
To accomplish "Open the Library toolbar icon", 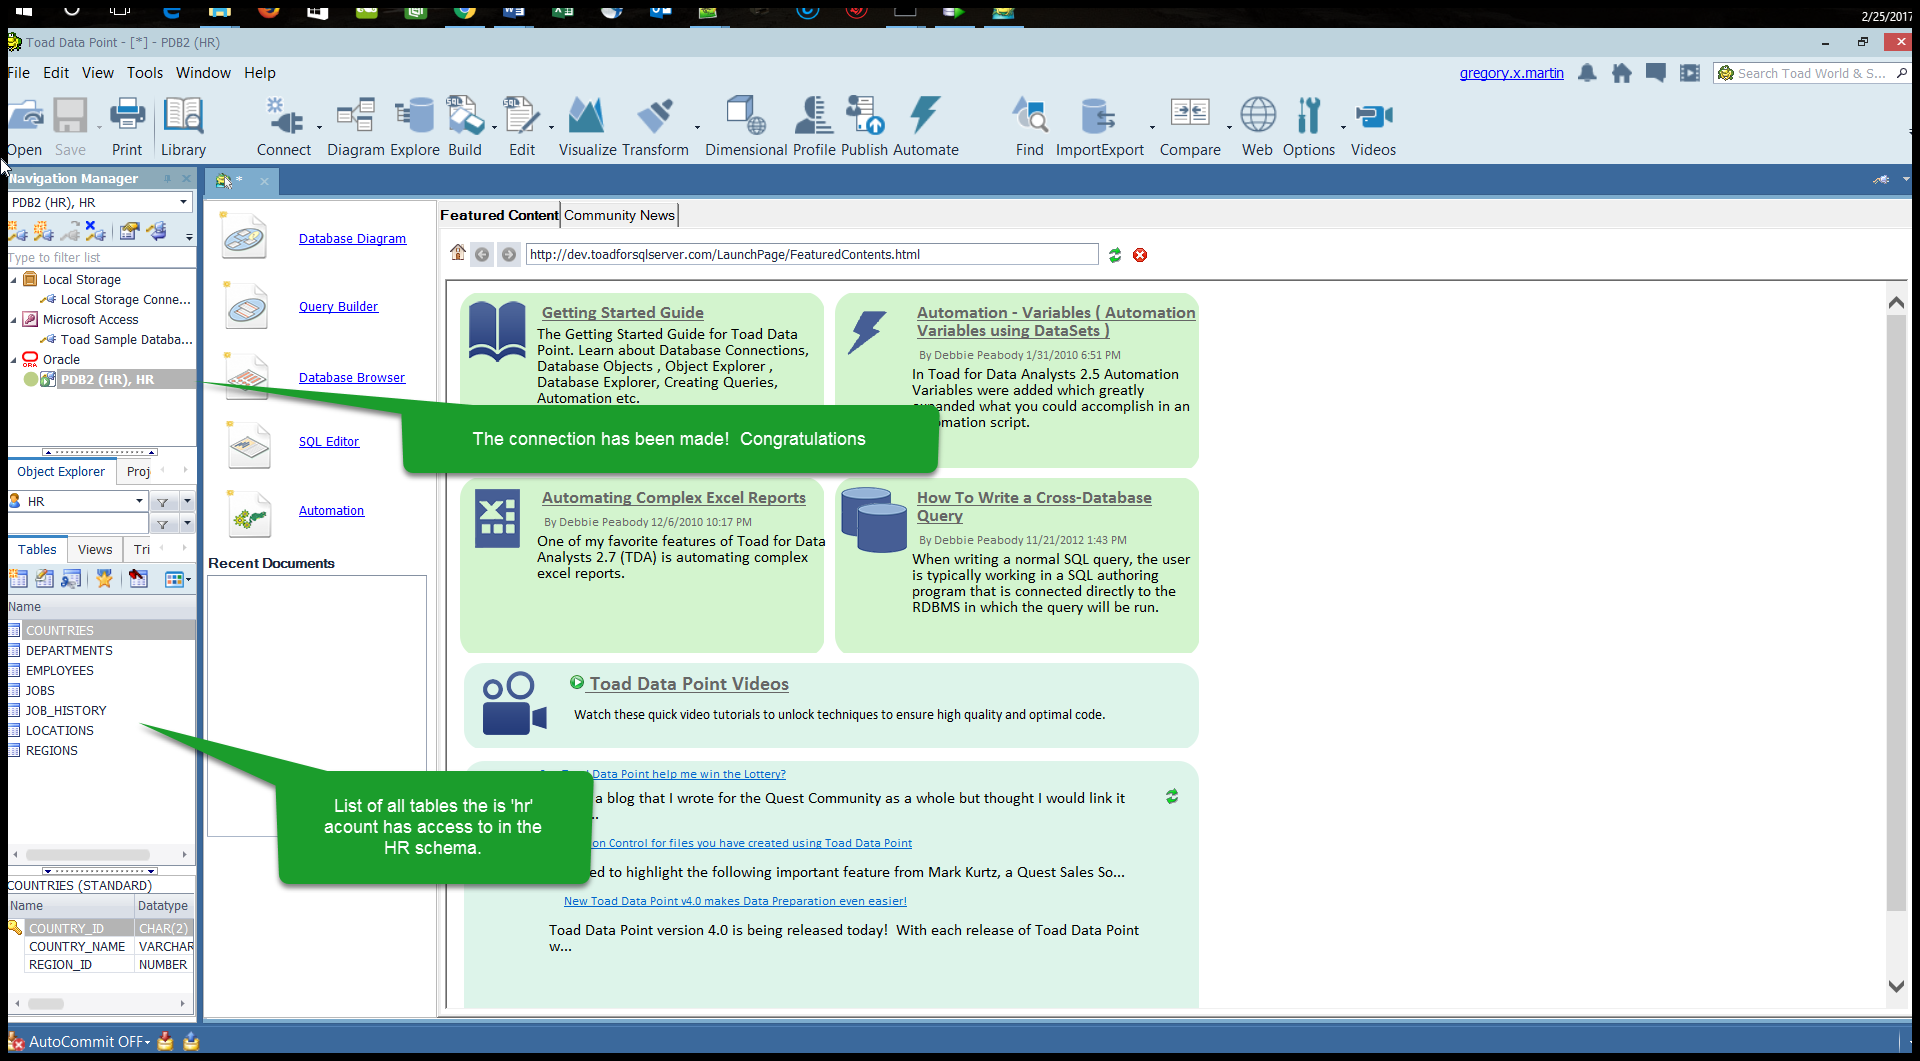I will (183, 127).
